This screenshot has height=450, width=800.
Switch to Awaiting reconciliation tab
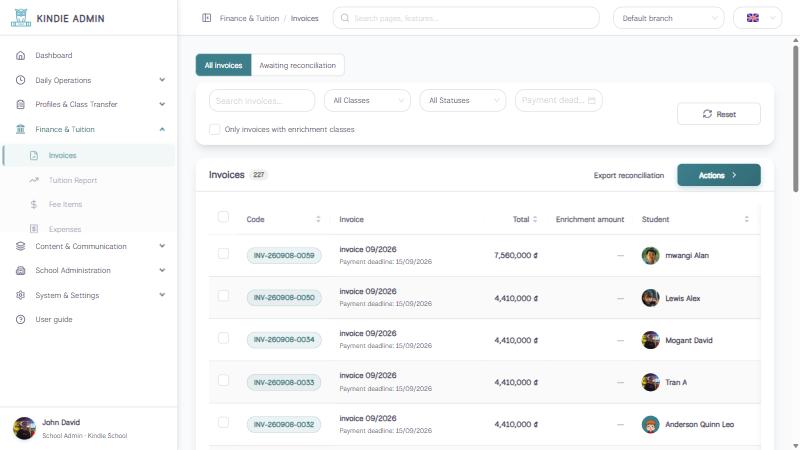coord(297,65)
